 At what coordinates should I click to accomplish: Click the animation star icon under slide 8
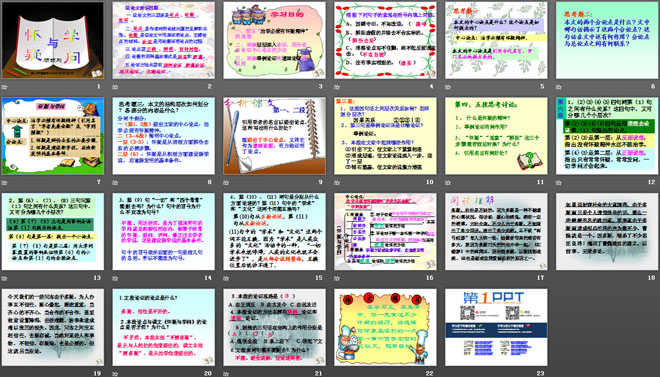pos(115,183)
